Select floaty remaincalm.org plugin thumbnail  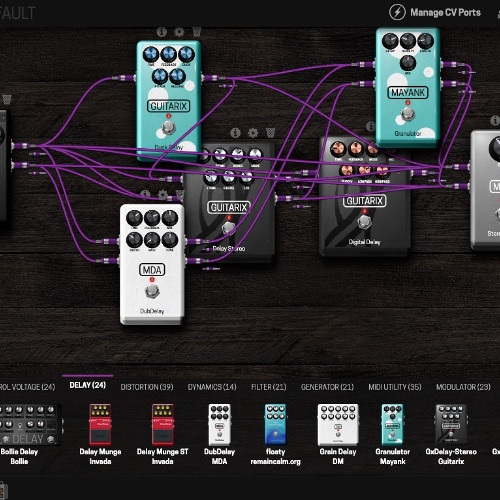tap(275, 425)
